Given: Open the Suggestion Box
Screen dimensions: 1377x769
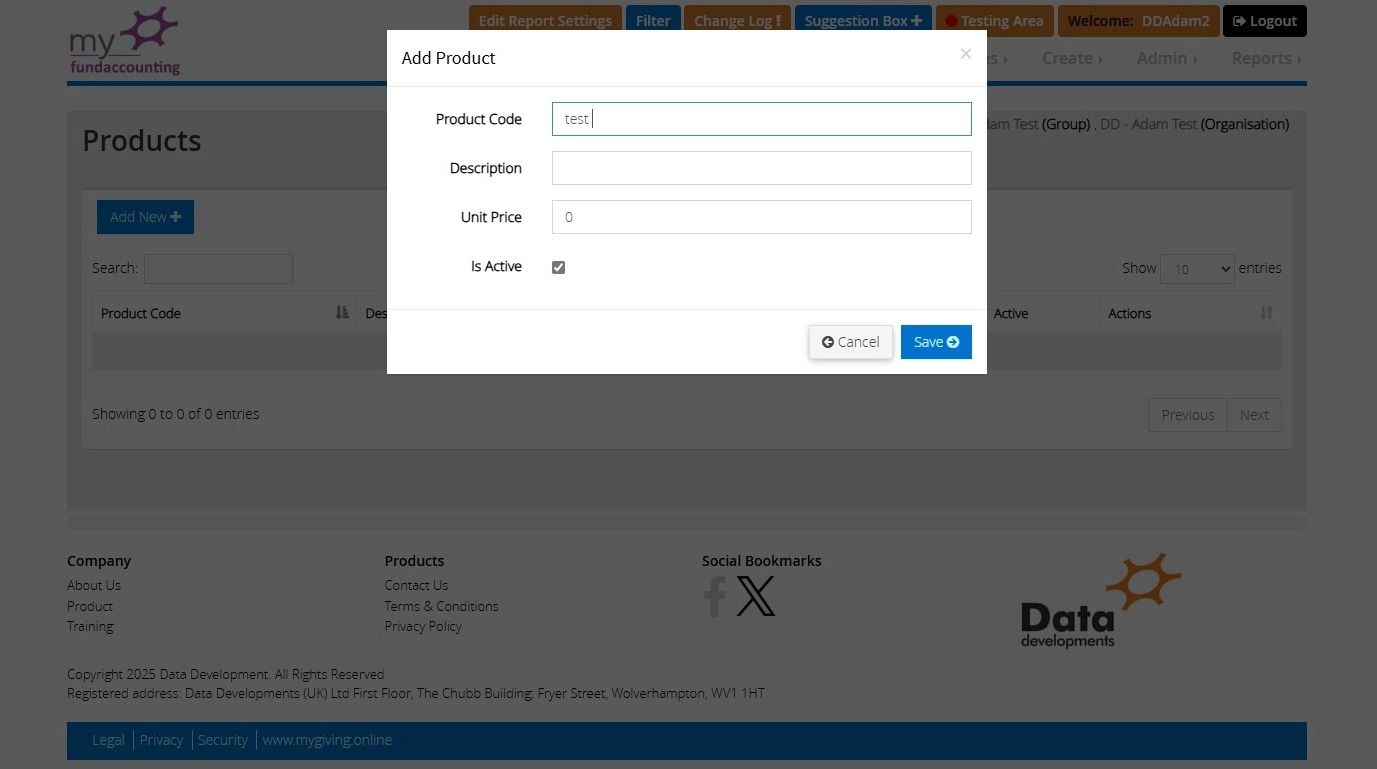Looking at the screenshot, I should point(863,21).
